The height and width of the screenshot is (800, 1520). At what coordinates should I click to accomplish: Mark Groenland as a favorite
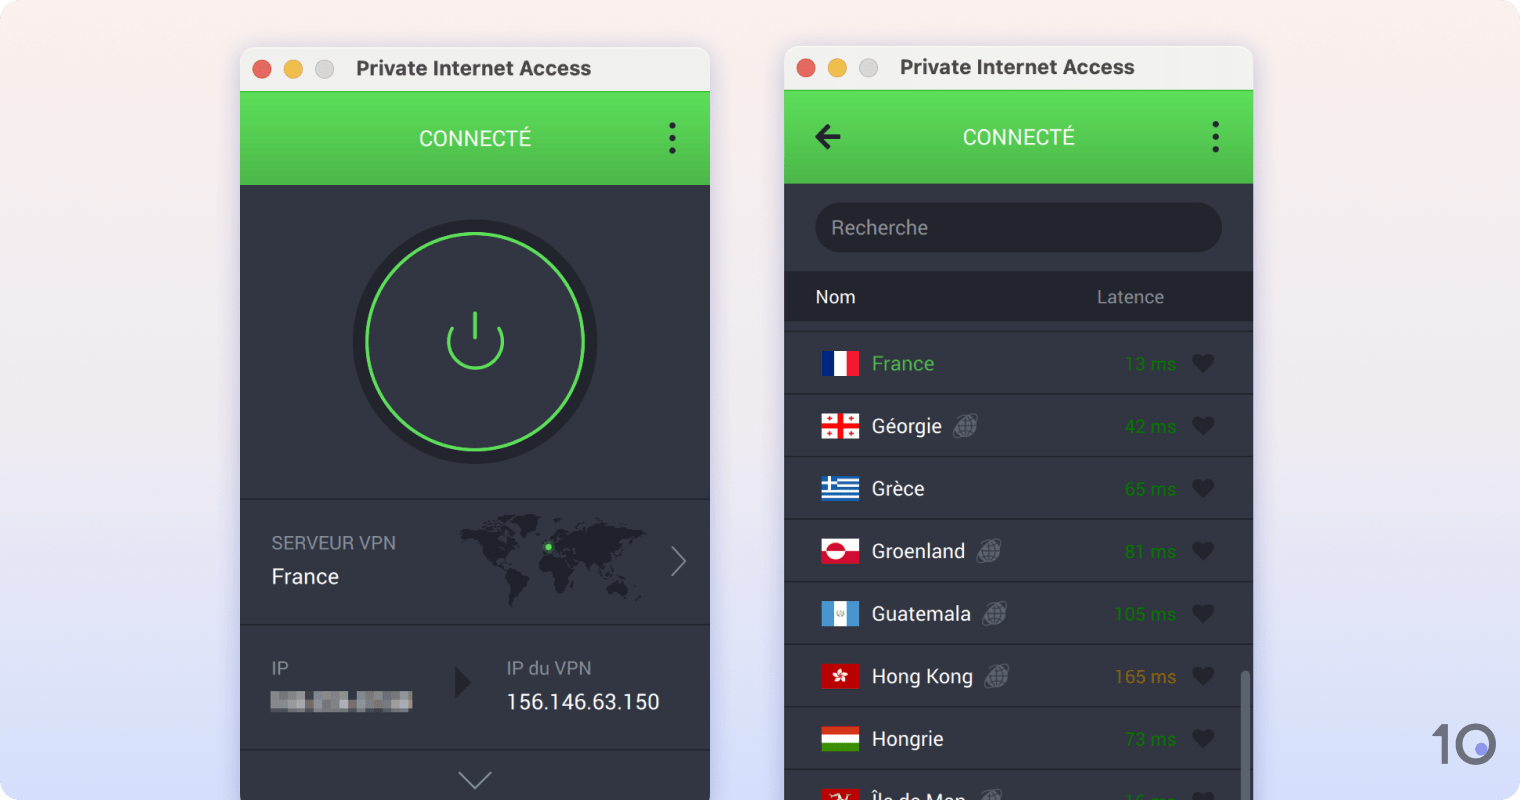click(x=1203, y=551)
